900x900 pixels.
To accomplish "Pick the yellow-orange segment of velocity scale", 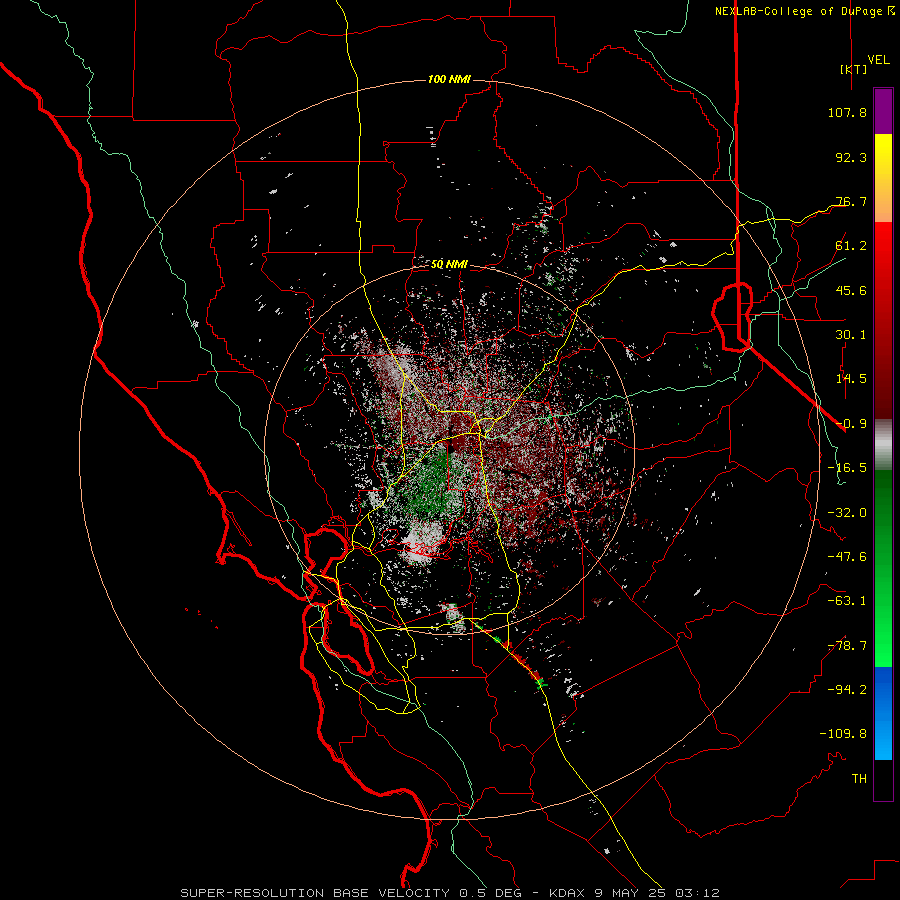I will [x=883, y=178].
